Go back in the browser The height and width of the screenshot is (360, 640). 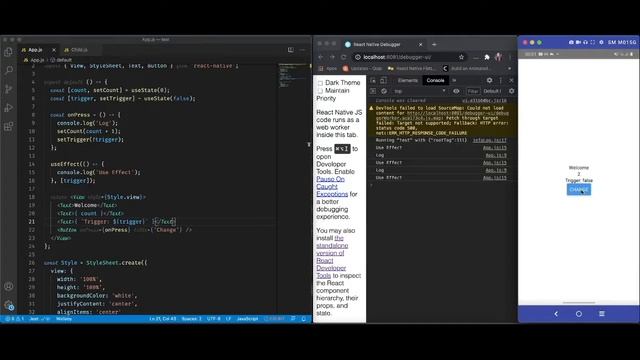click(320, 57)
